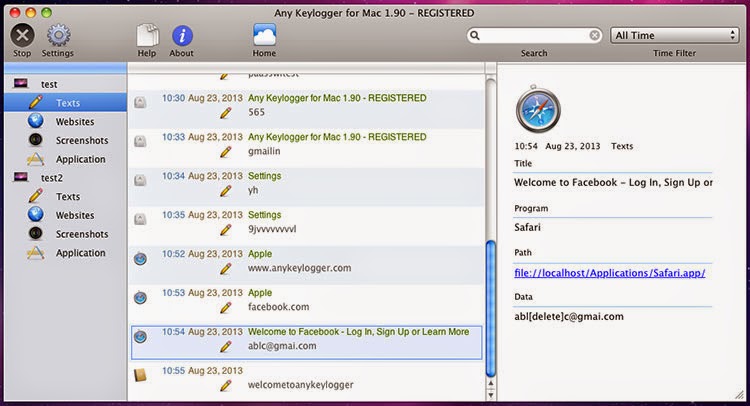Click globe icon of test2 Websites
This screenshot has height=406, width=750.
click(35, 214)
